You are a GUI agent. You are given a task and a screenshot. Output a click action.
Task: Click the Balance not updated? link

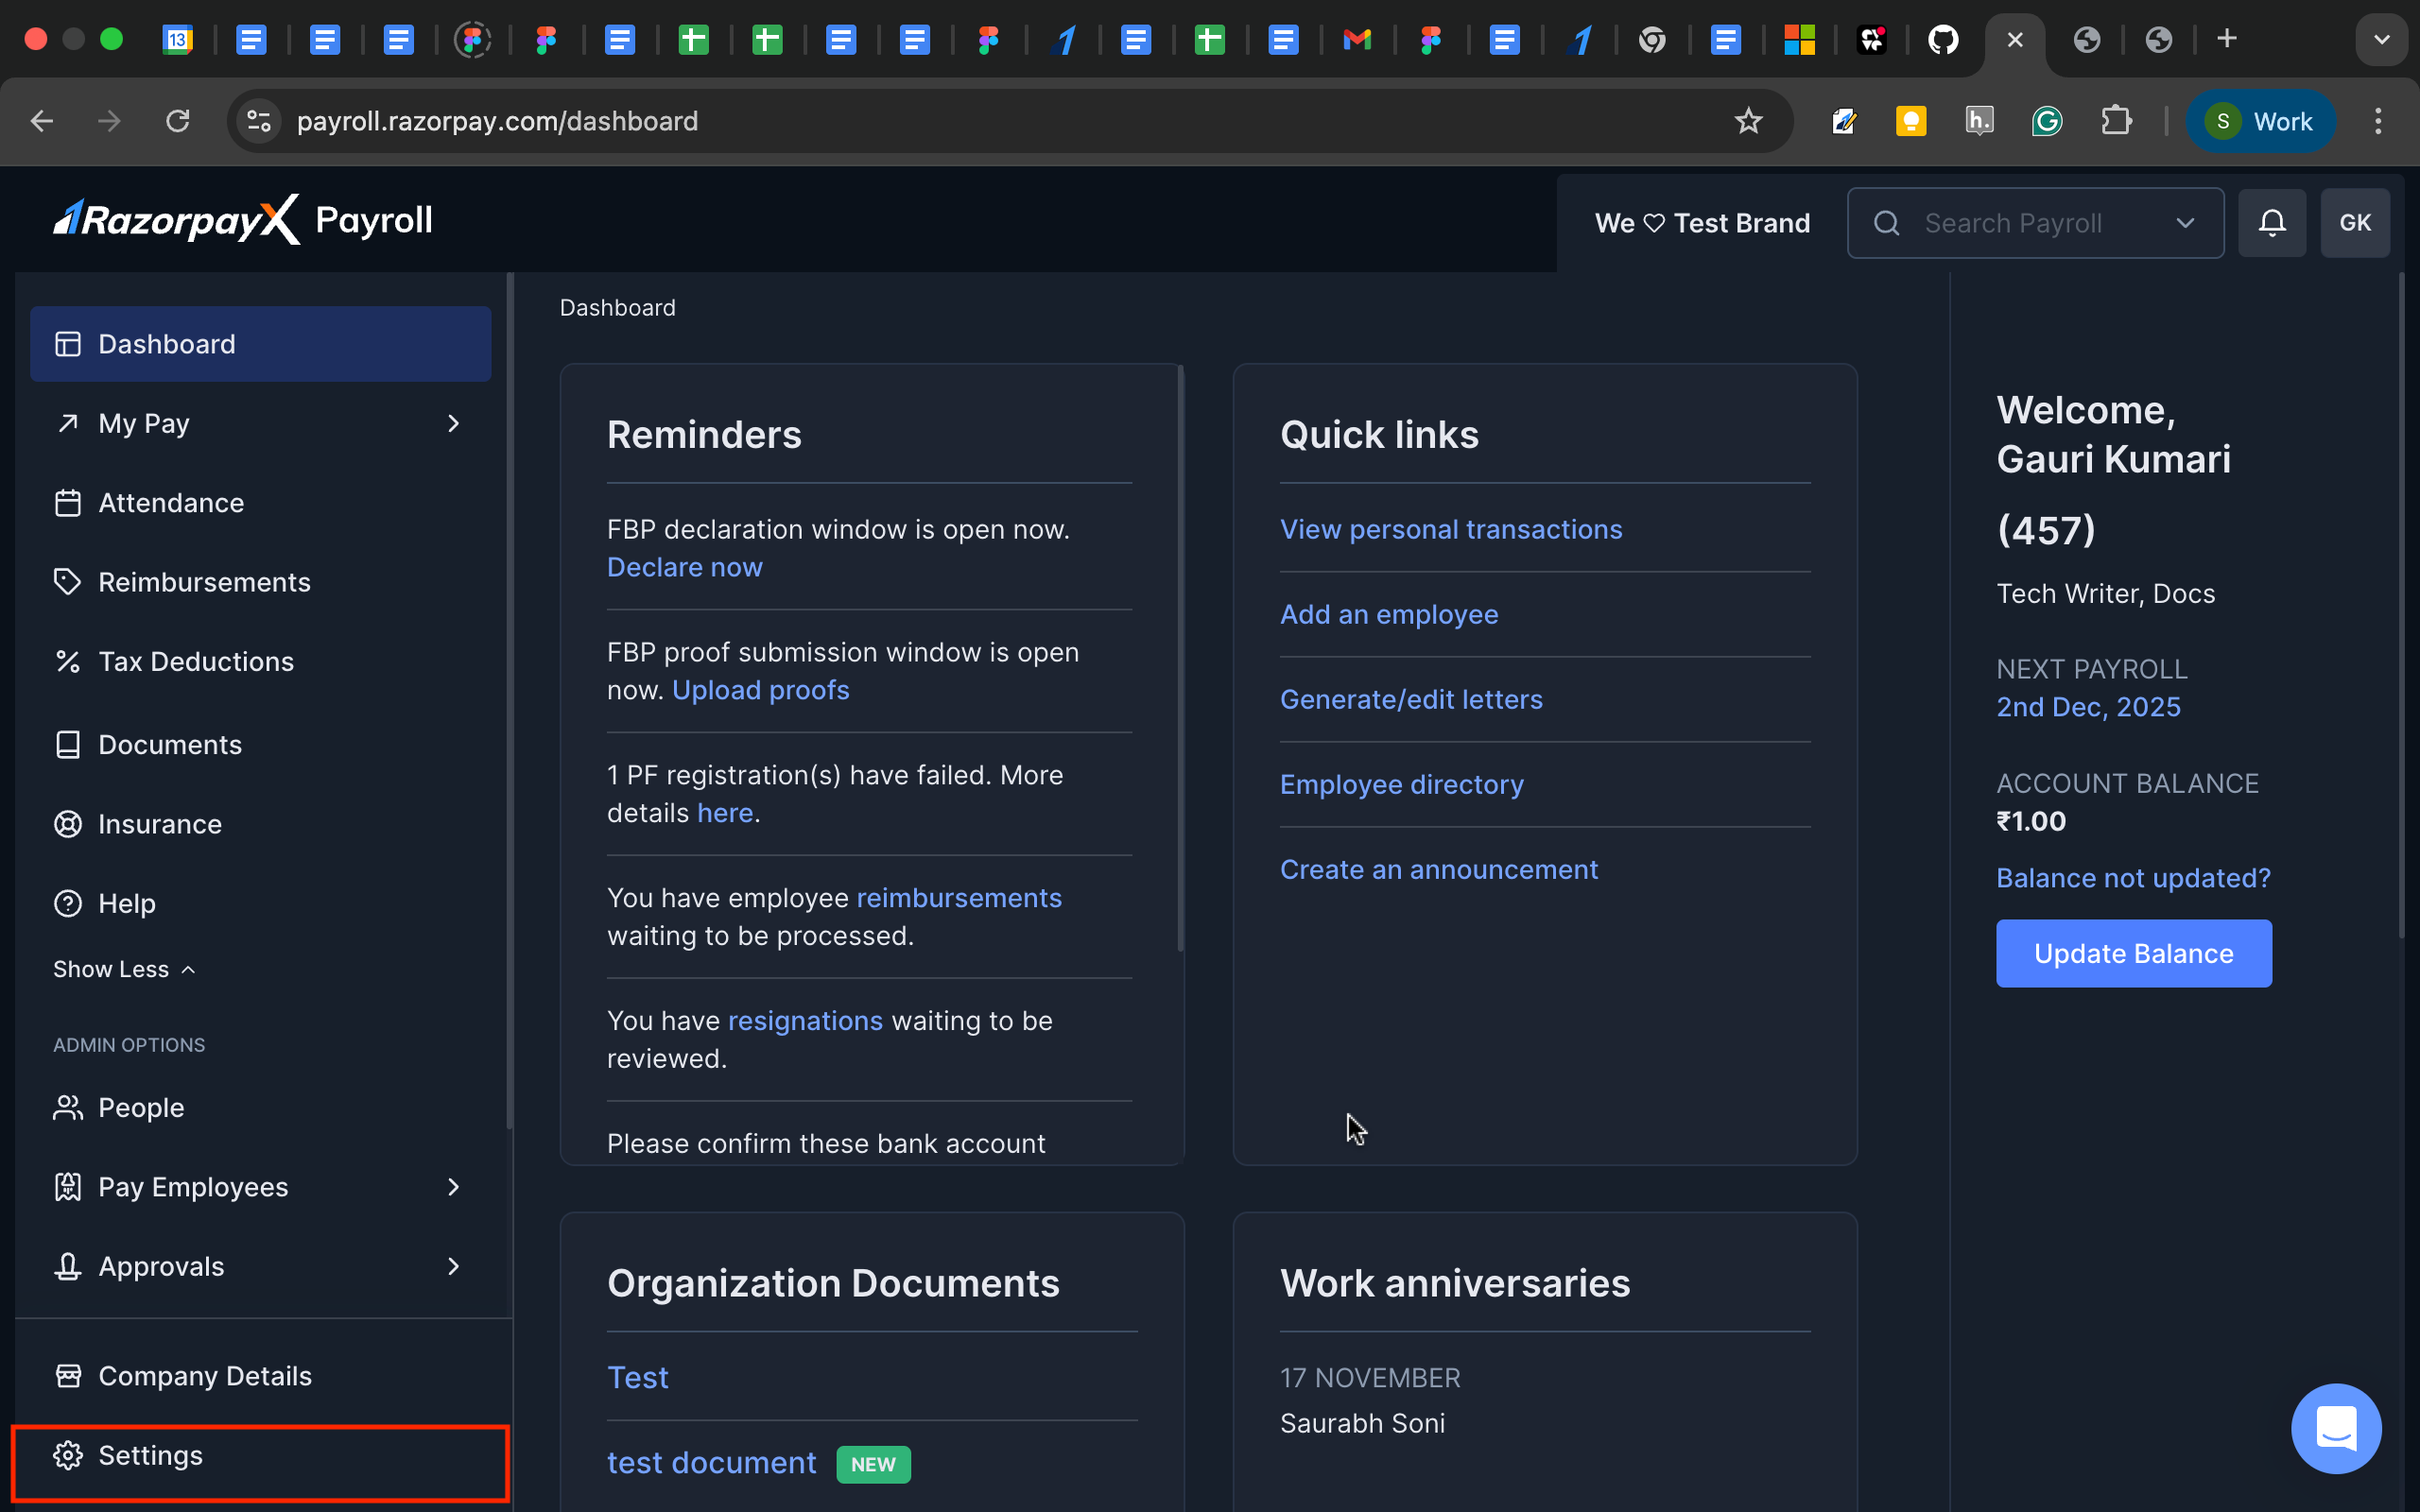(2133, 878)
